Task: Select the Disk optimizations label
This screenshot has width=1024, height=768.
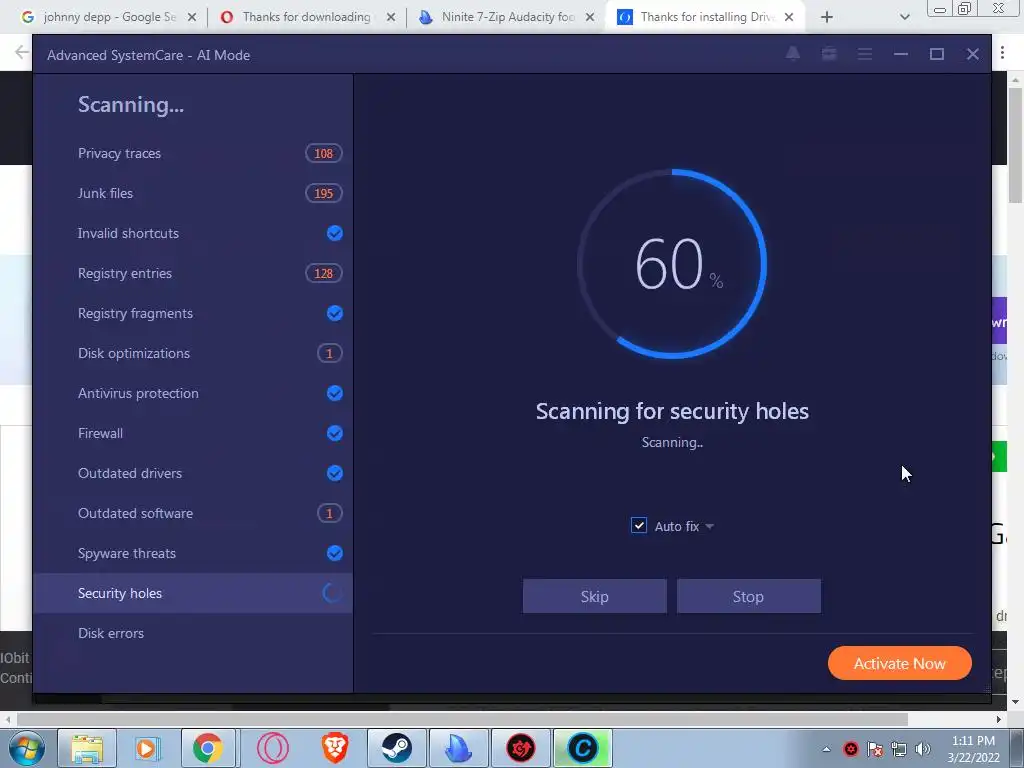Action: coord(134,353)
